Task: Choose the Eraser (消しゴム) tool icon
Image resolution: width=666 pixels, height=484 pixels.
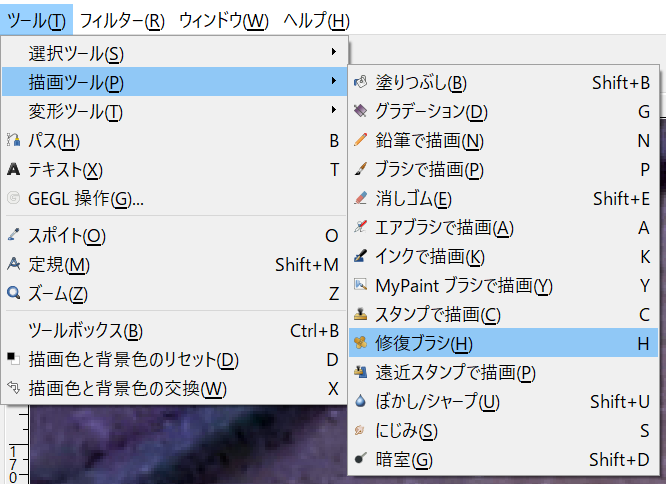Action: pos(361,199)
